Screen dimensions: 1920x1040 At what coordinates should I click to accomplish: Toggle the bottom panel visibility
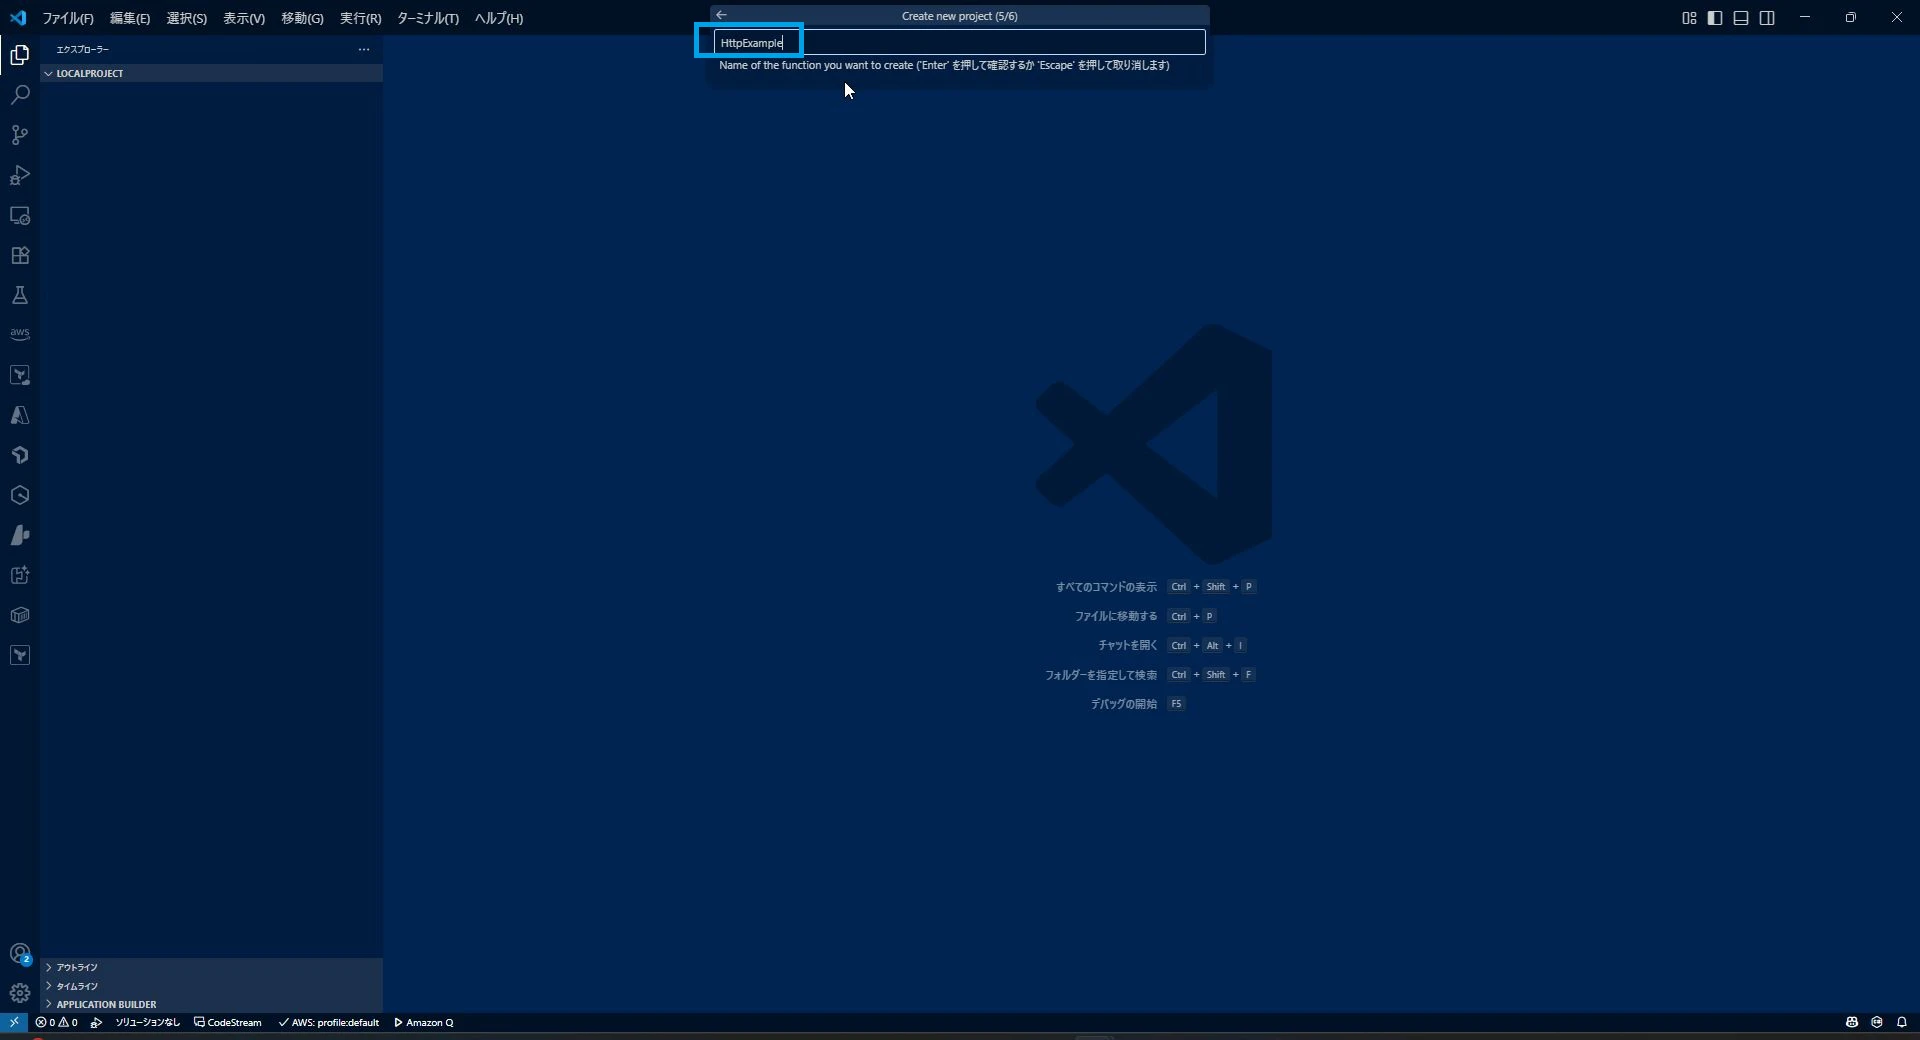1741,18
